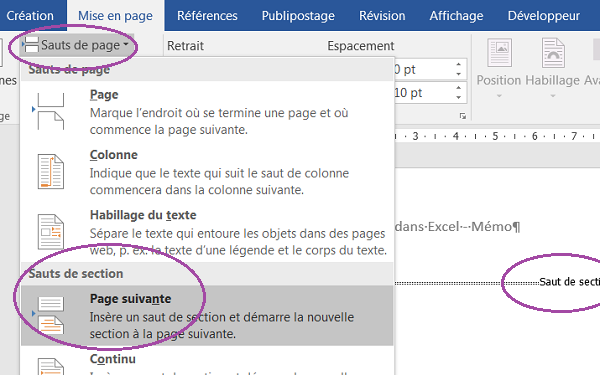The image size is (600, 375).
Task: Expand the Habillage dropdown arrow
Action: (553, 96)
